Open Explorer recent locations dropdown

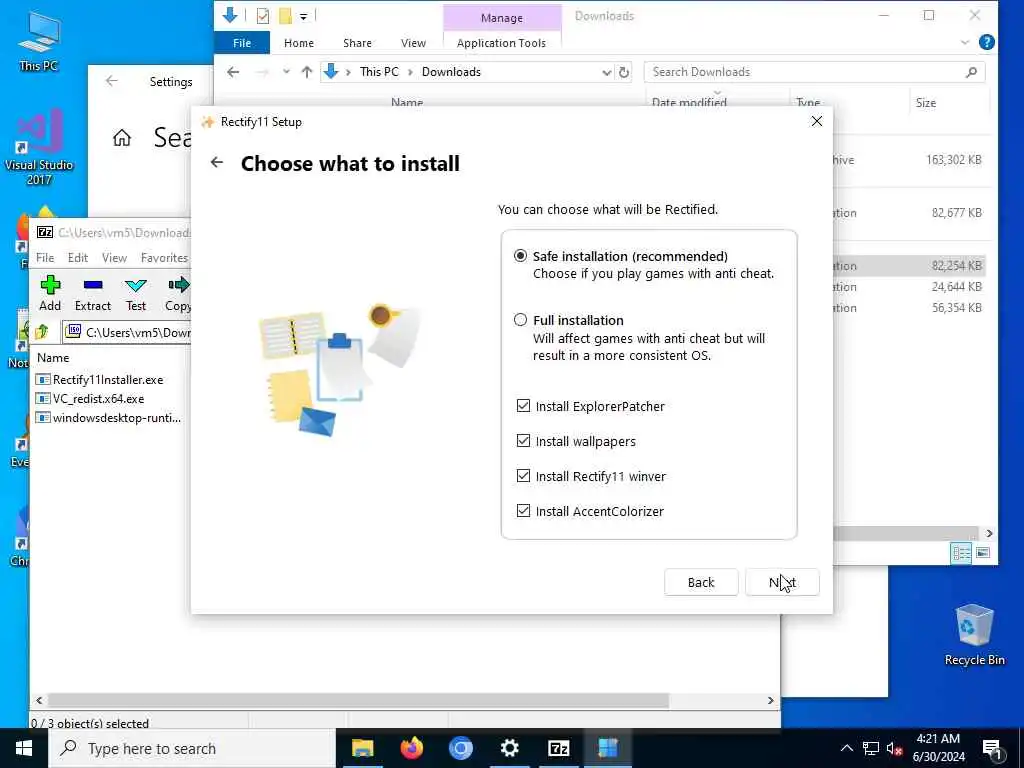(286, 72)
